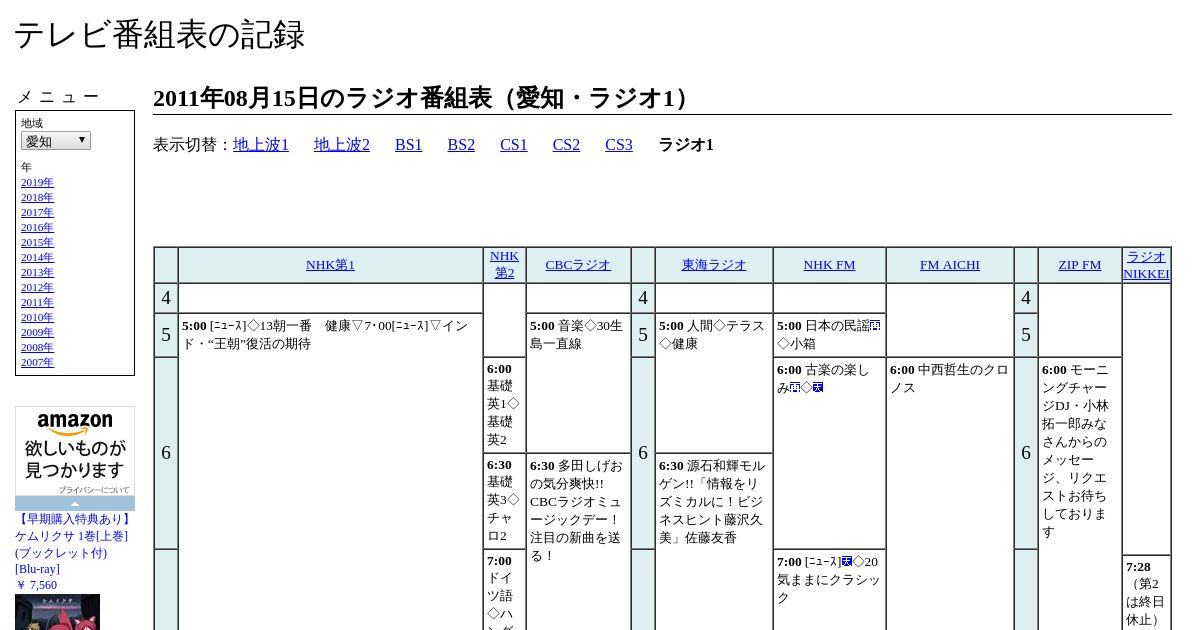Switch to the 地上波1 view

click(261, 145)
